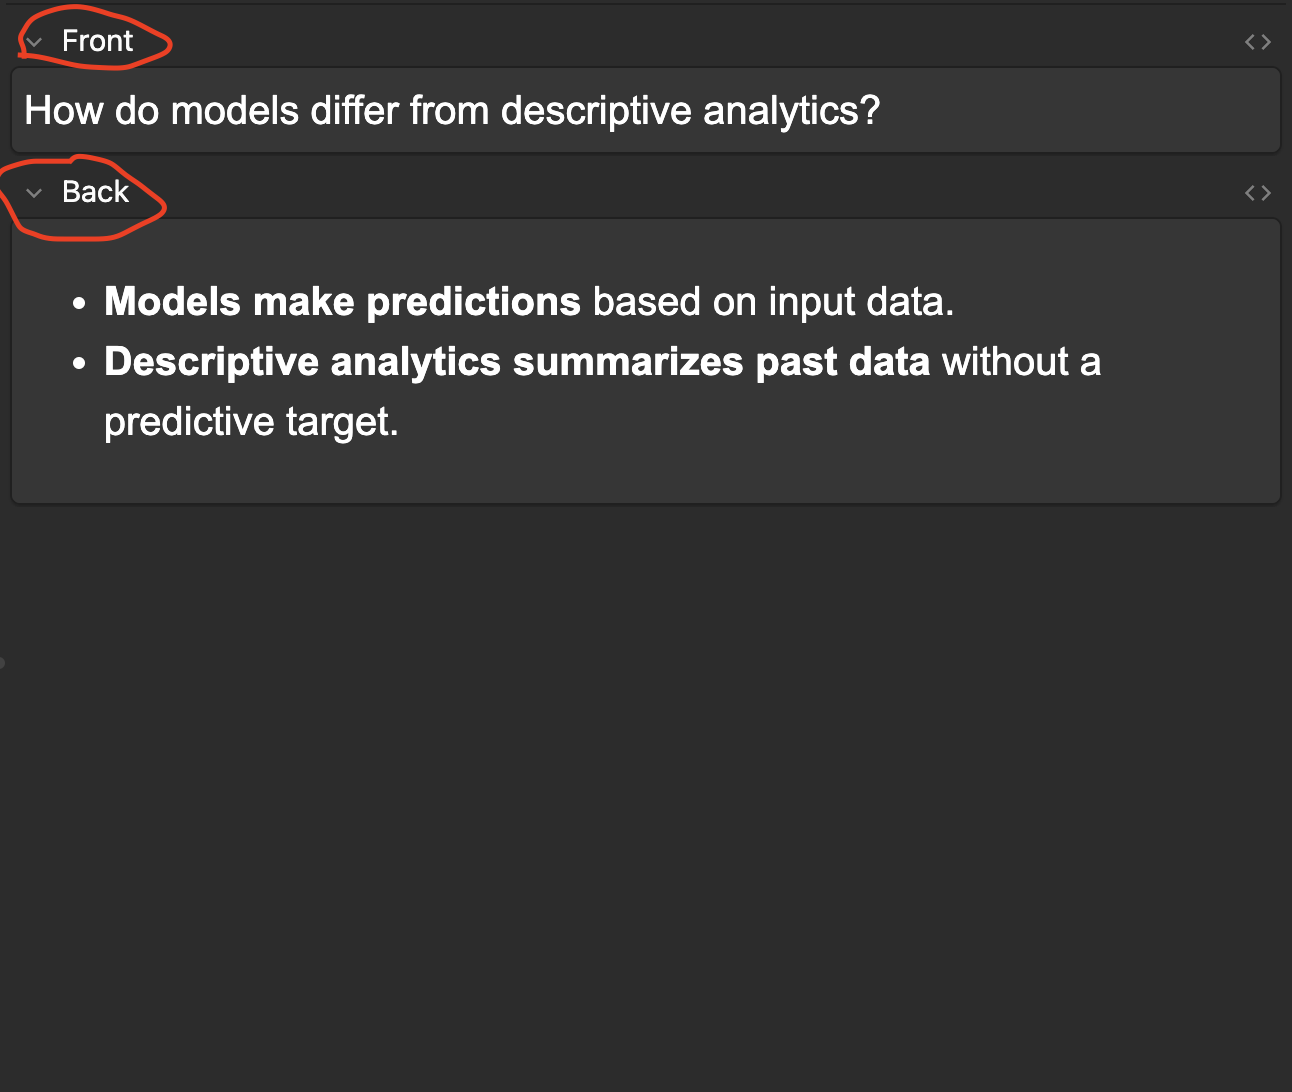Viewport: 1292px width, 1092px height.
Task: Click the word "analytics?" in Front question
Action: coord(791,111)
